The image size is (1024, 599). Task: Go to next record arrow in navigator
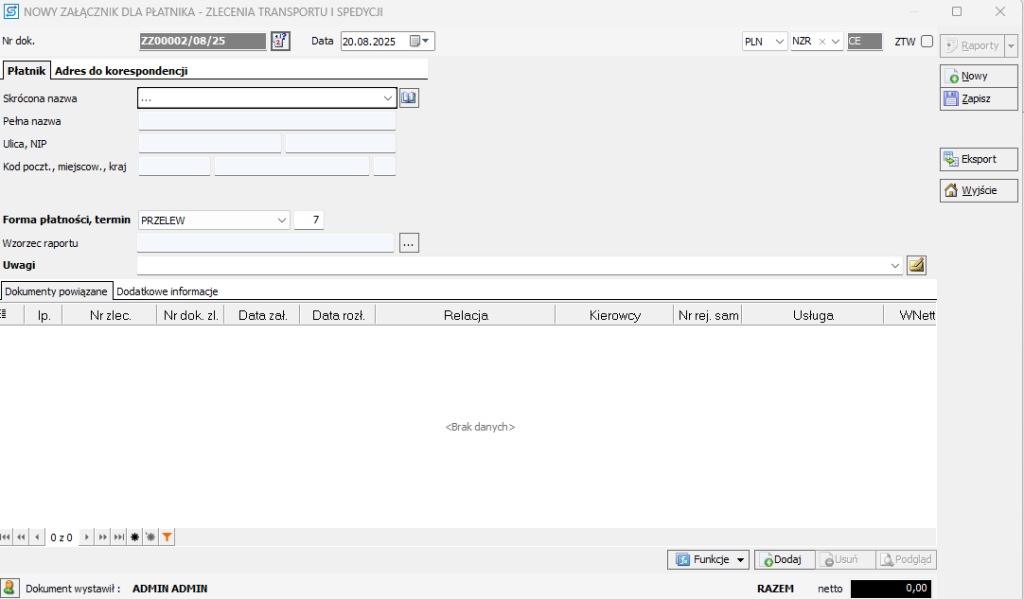(x=86, y=537)
